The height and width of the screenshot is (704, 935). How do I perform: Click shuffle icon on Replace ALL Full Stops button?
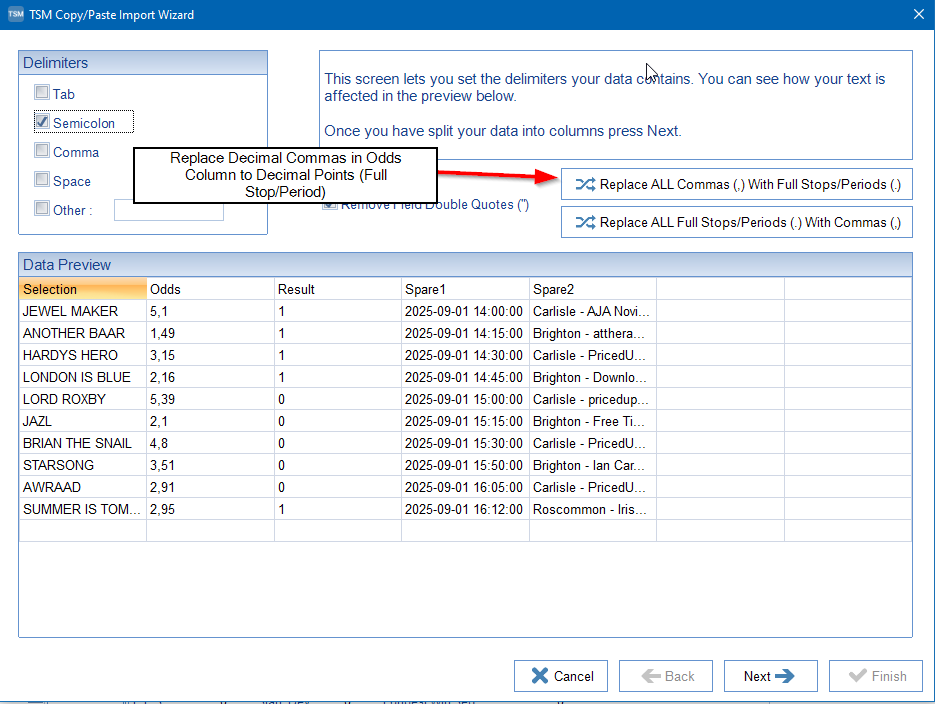click(585, 222)
